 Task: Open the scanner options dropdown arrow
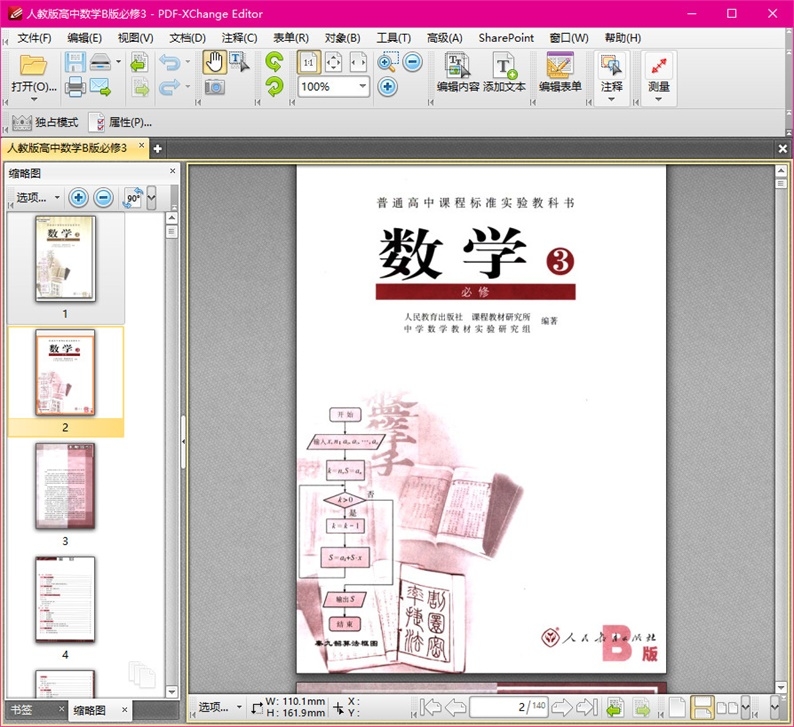tap(118, 62)
